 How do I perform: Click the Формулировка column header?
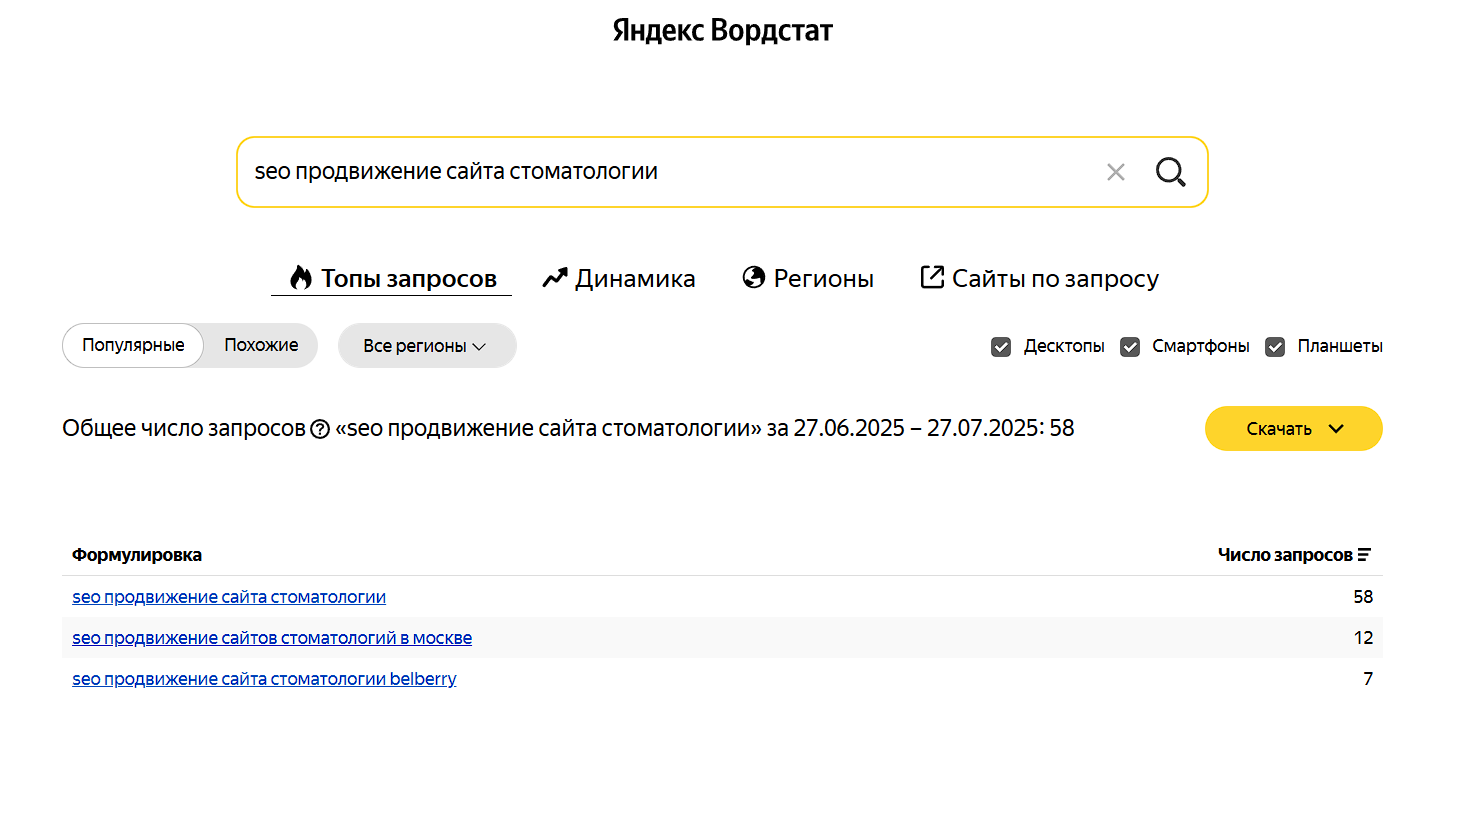click(x=137, y=555)
